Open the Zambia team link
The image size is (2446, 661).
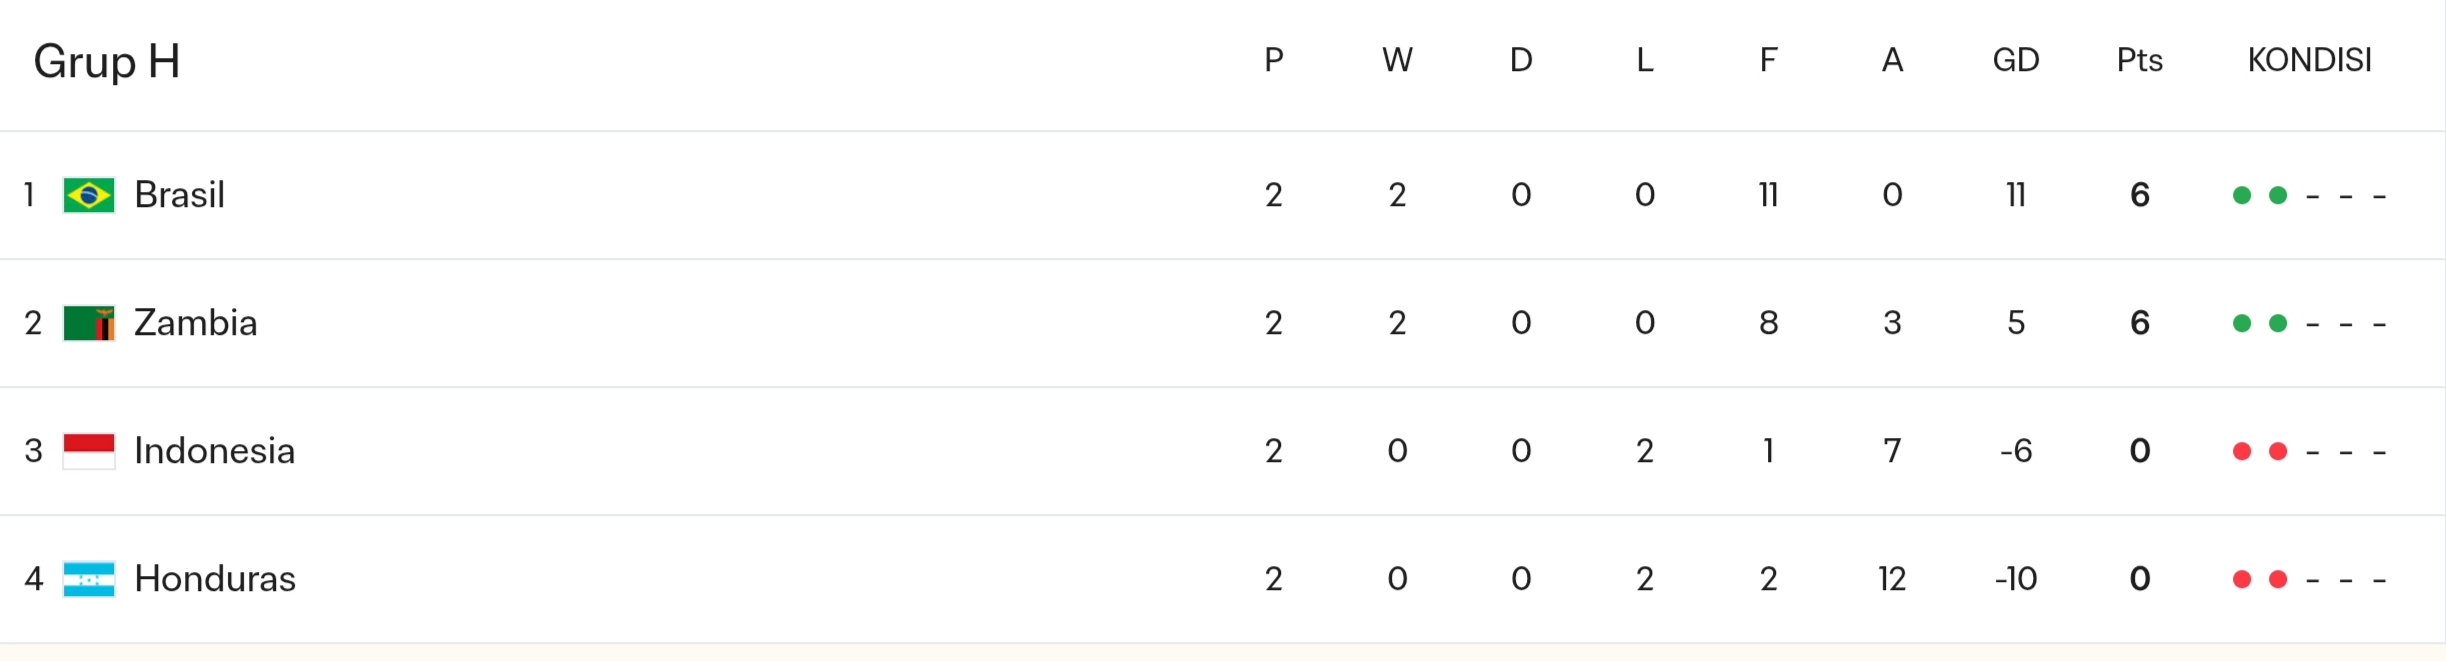pyautogui.click(x=195, y=323)
